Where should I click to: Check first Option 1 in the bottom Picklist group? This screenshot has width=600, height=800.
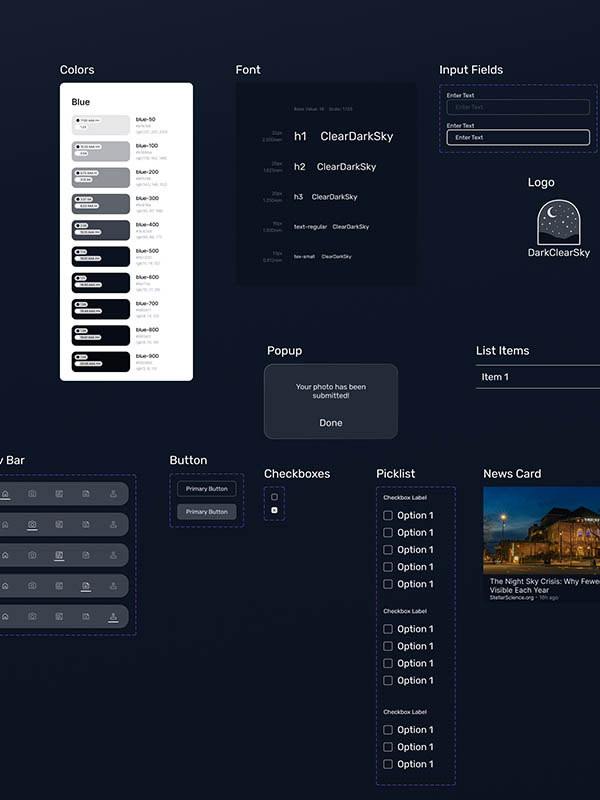tap(388, 730)
